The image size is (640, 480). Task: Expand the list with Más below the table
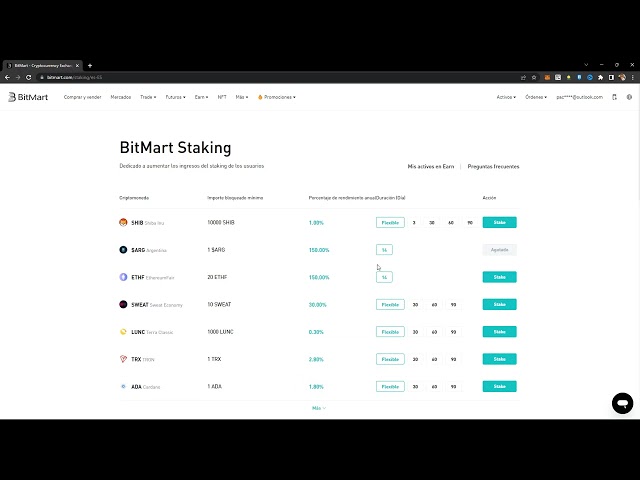coord(319,408)
